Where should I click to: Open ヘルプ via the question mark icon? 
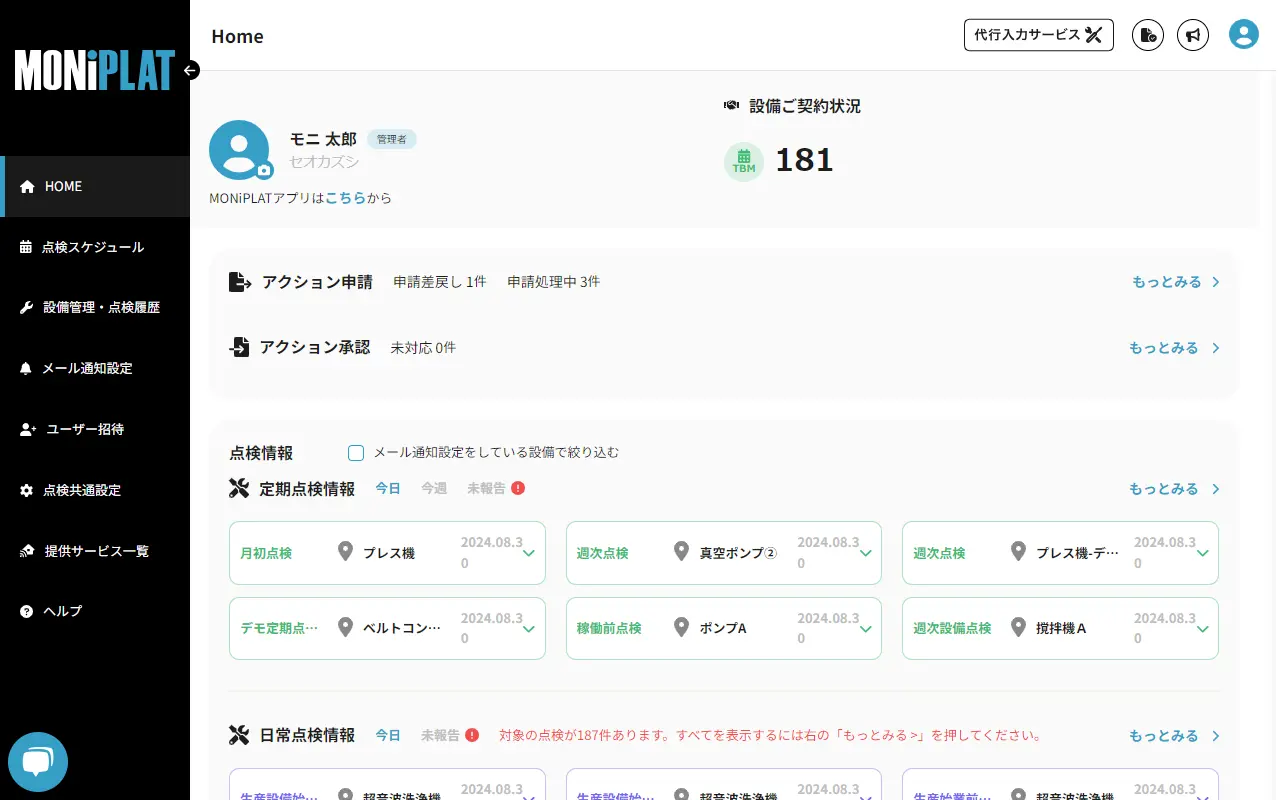[25, 611]
